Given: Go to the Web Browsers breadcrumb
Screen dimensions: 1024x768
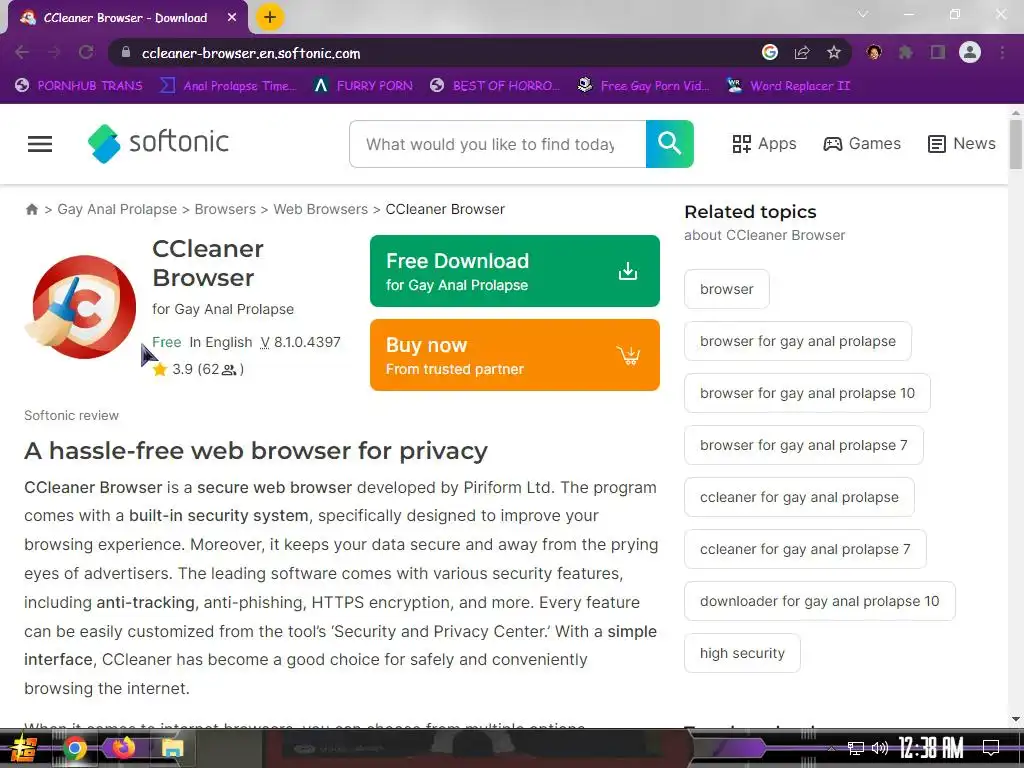Looking at the screenshot, I should [321, 209].
